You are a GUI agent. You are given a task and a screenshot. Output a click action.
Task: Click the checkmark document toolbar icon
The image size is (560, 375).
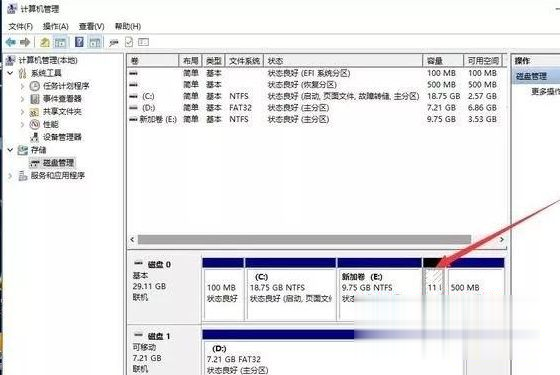coord(129,42)
